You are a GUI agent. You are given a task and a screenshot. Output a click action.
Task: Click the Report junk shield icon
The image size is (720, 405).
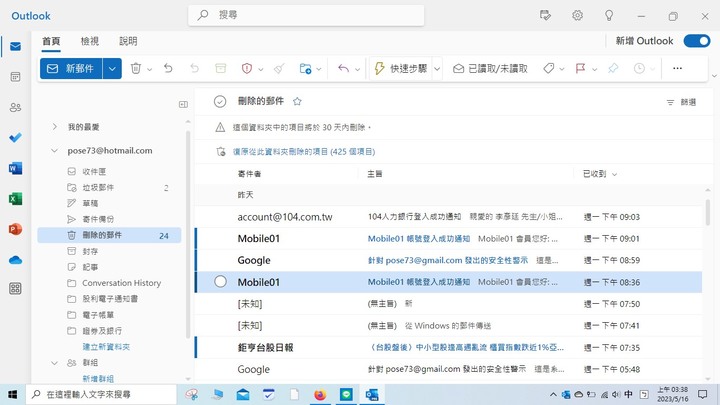pyautogui.click(x=247, y=68)
